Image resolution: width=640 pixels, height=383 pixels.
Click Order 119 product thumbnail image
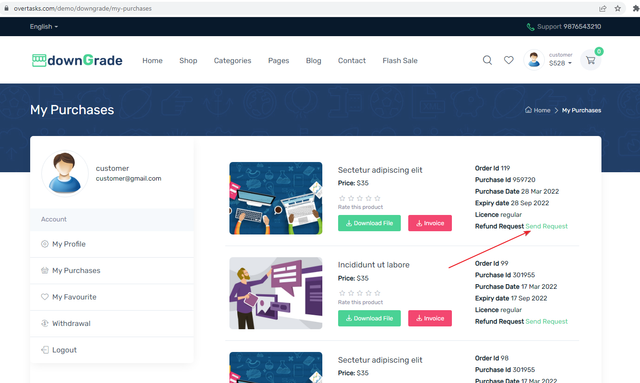(x=276, y=198)
